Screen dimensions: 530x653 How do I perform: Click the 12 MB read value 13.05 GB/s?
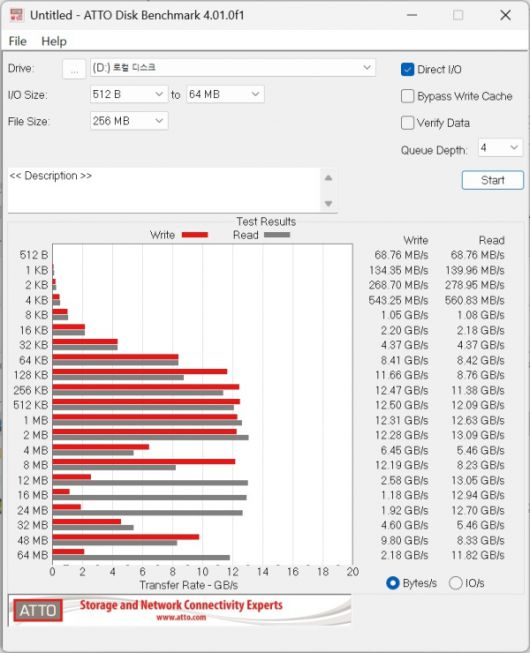478,480
